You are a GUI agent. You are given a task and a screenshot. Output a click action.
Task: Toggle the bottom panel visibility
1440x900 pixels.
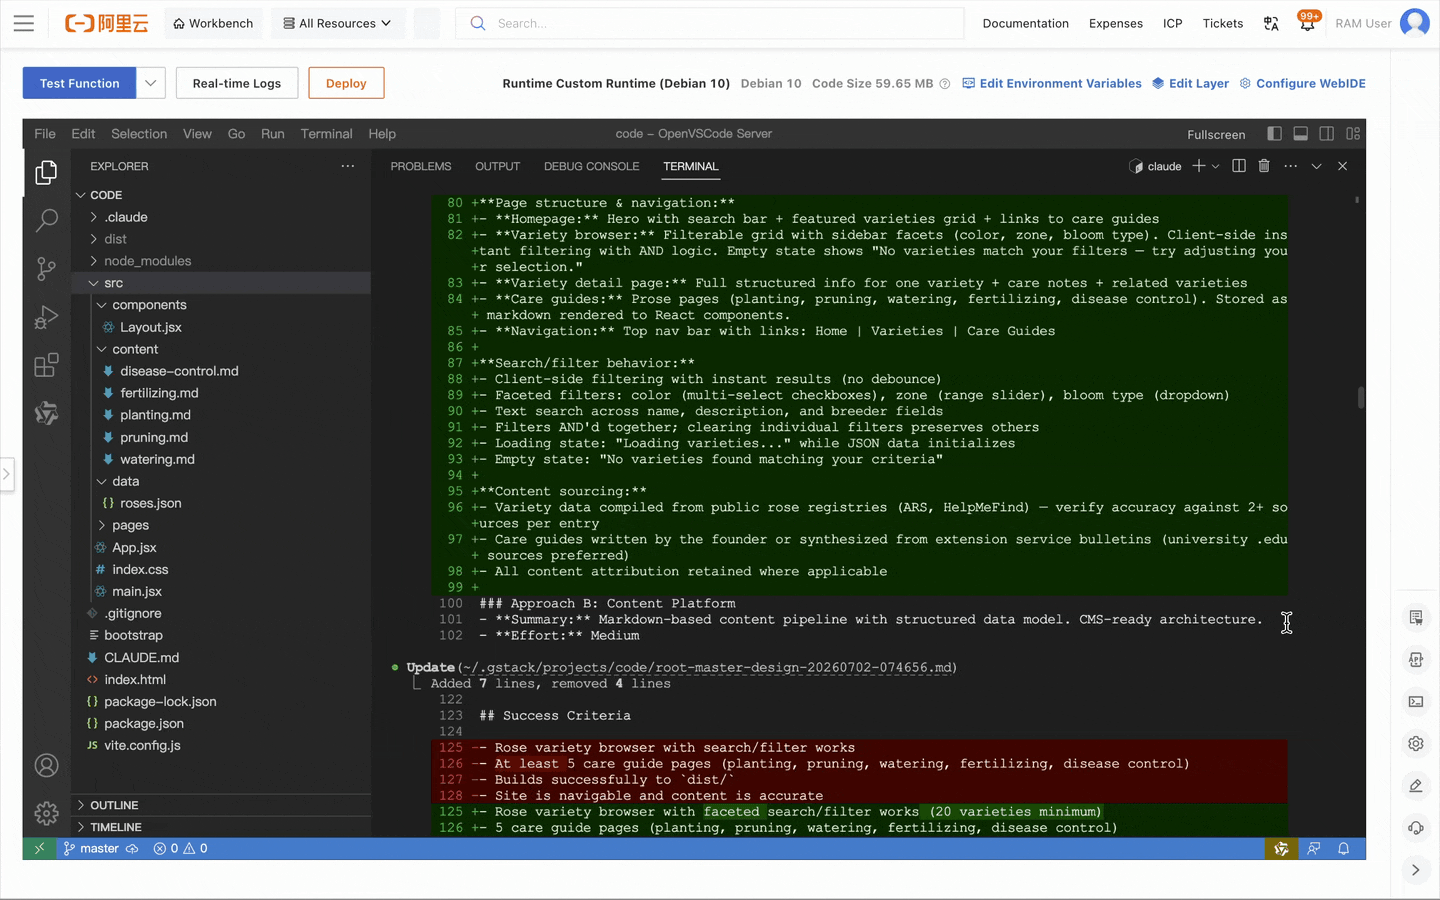click(1300, 133)
